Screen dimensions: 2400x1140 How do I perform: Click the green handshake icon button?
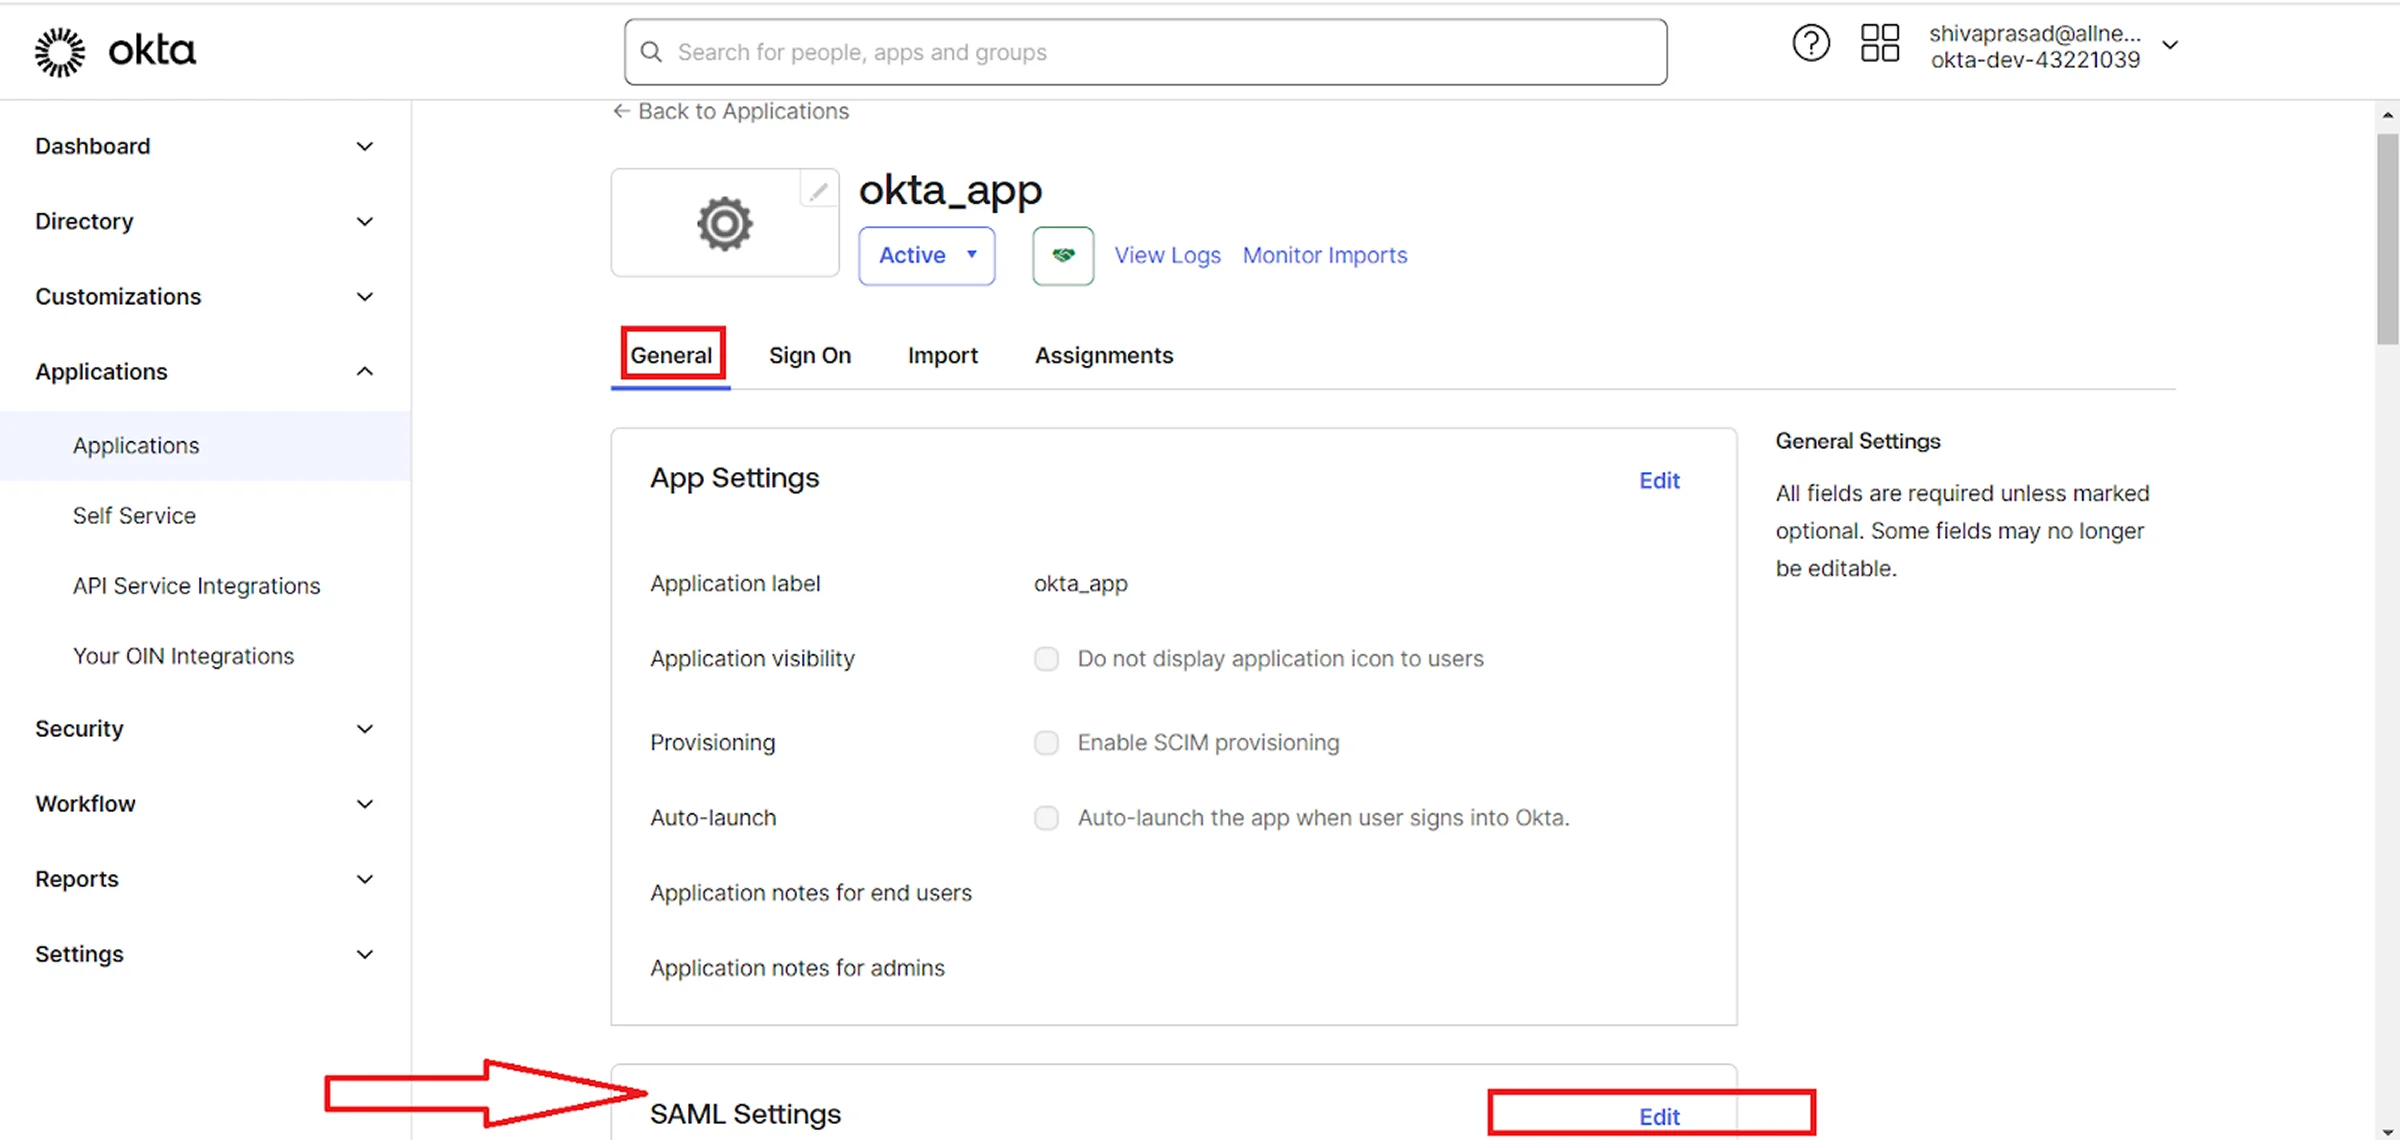point(1063,256)
